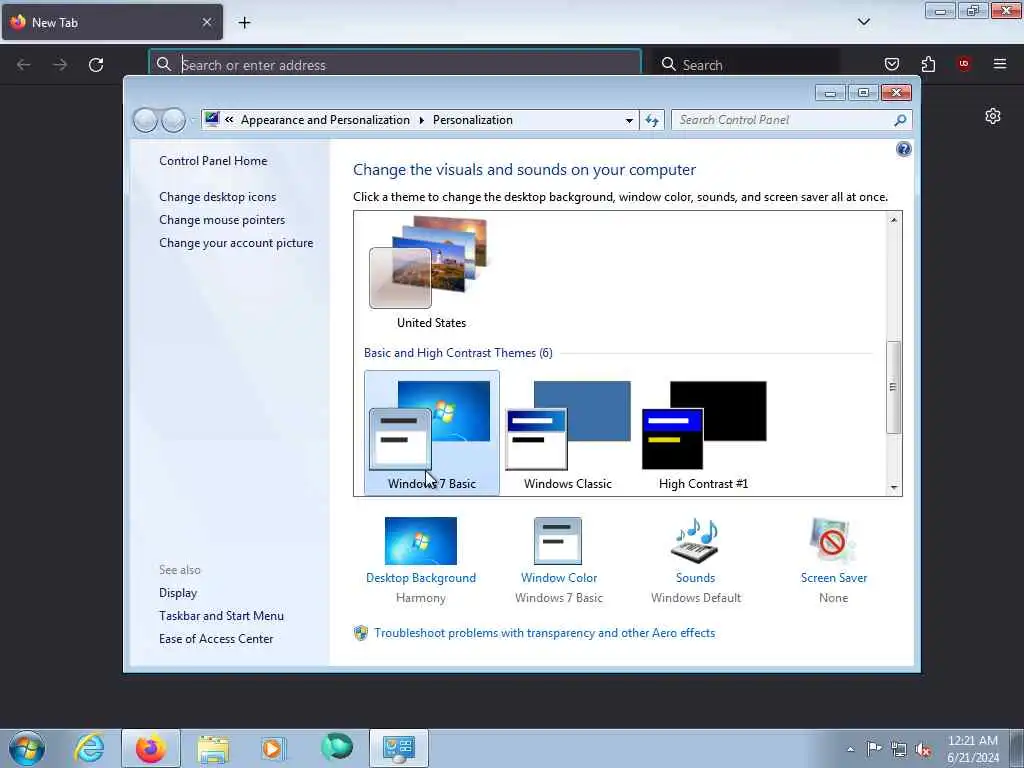Click the Pocket save icon
This screenshot has width=1024, height=768.
(x=891, y=64)
